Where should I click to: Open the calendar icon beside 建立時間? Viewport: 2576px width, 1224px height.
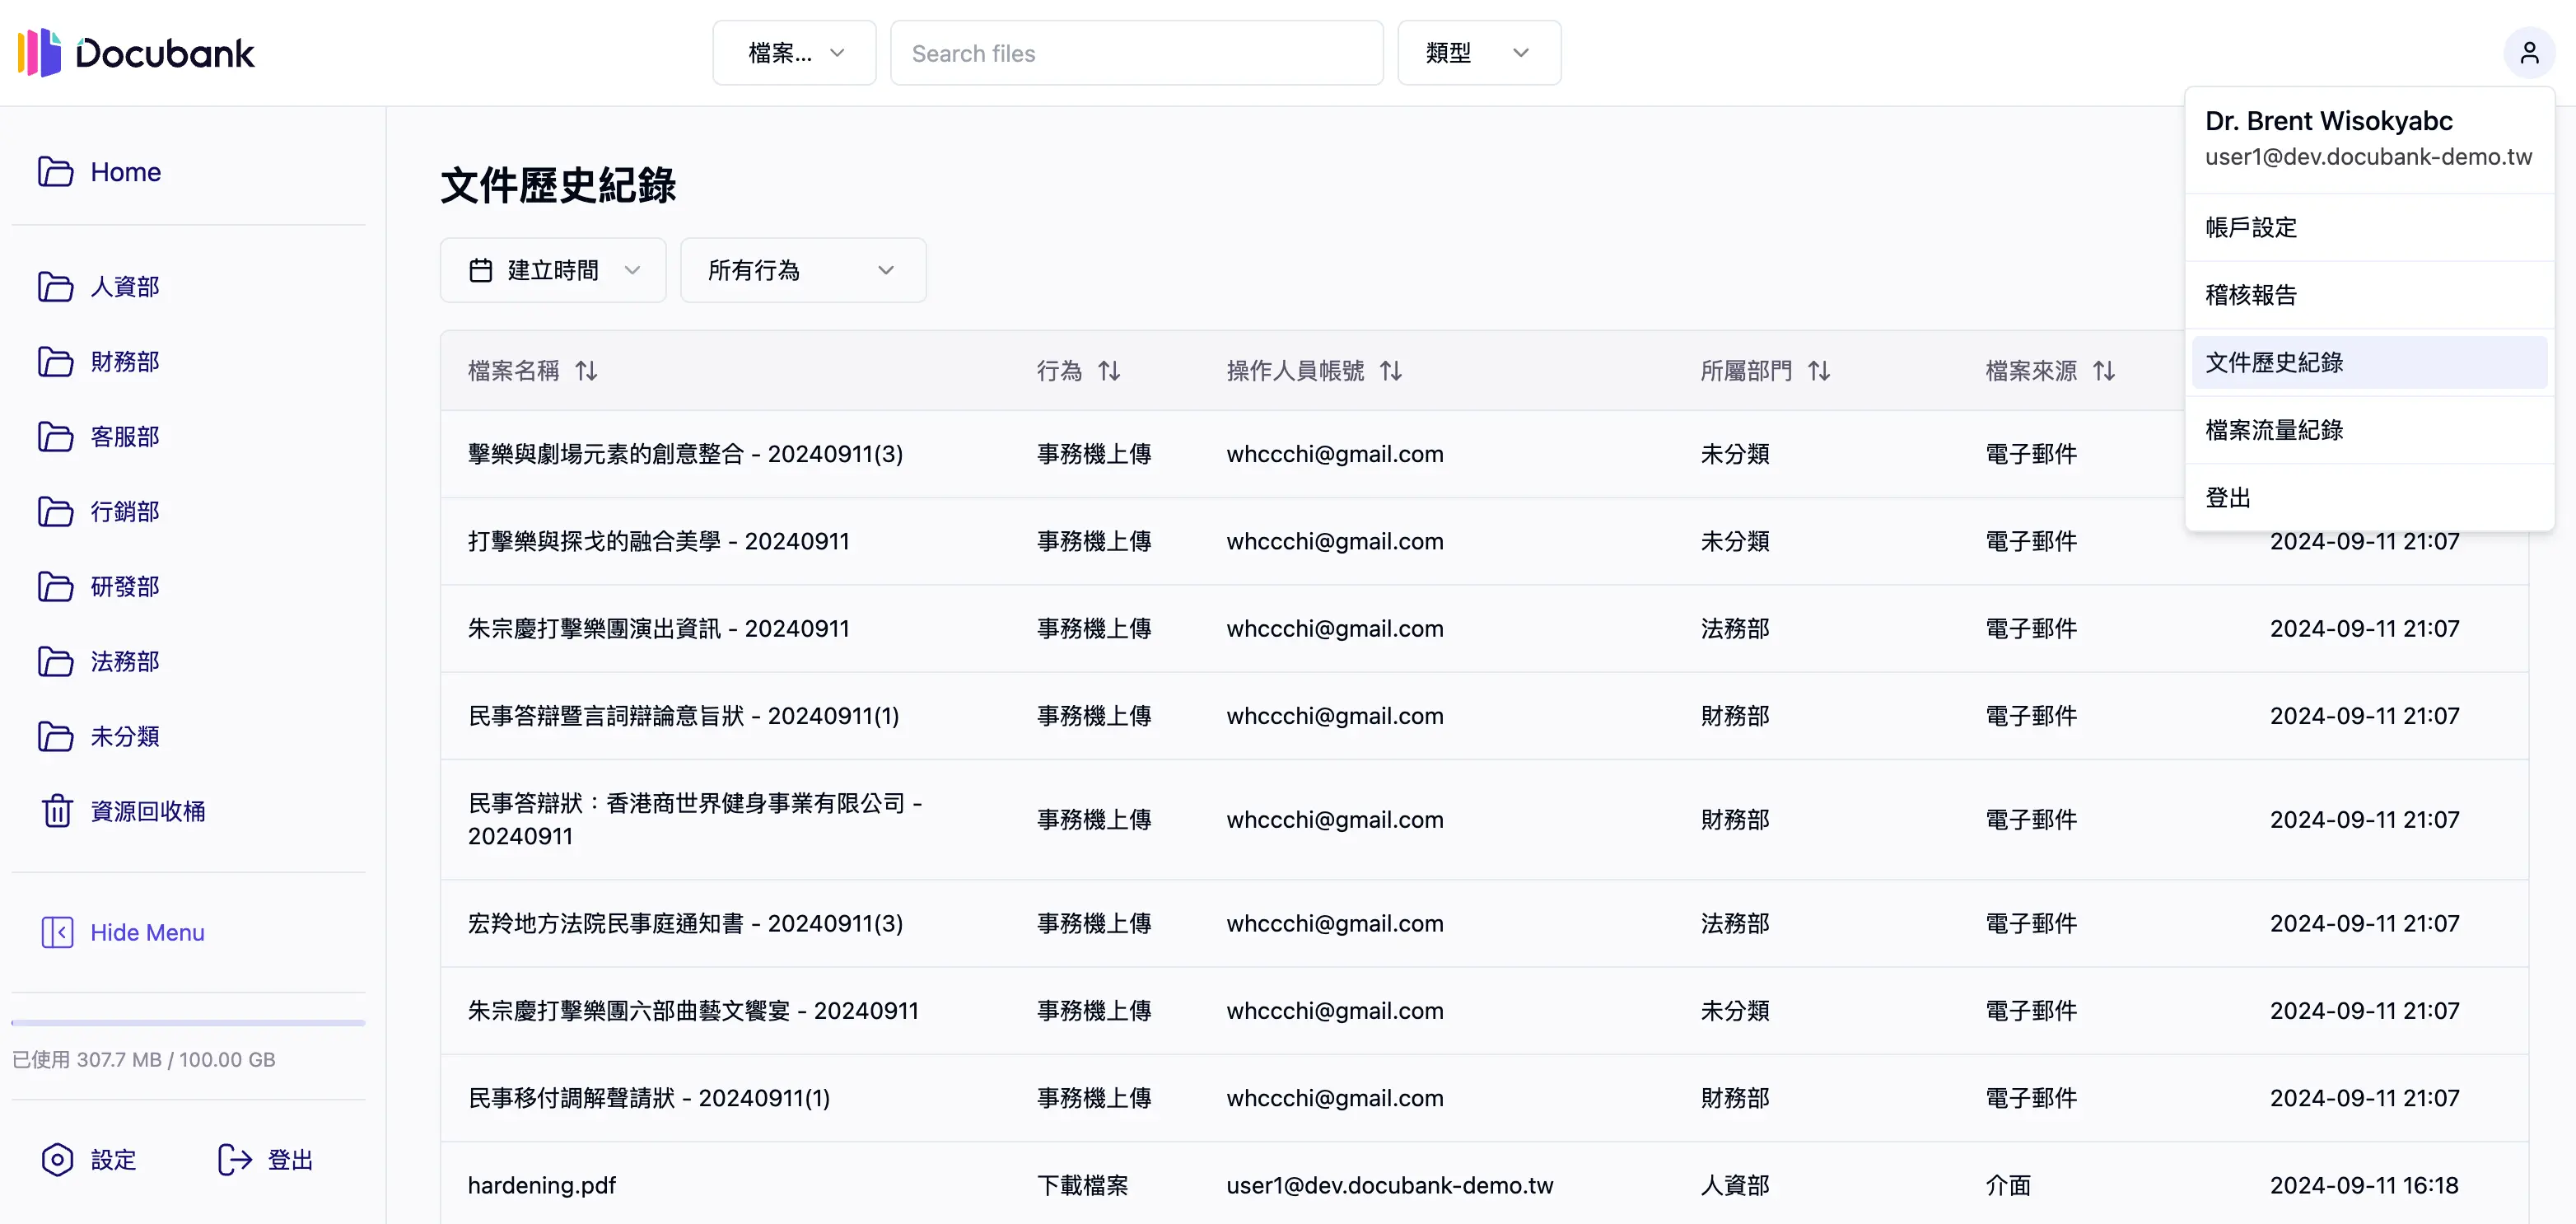481,269
